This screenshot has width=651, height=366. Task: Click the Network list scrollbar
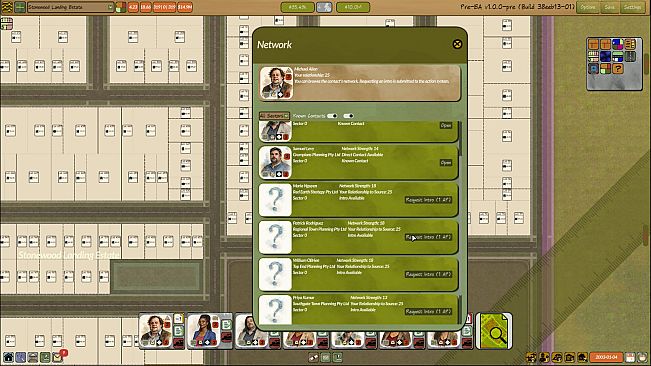pyautogui.click(x=461, y=139)
